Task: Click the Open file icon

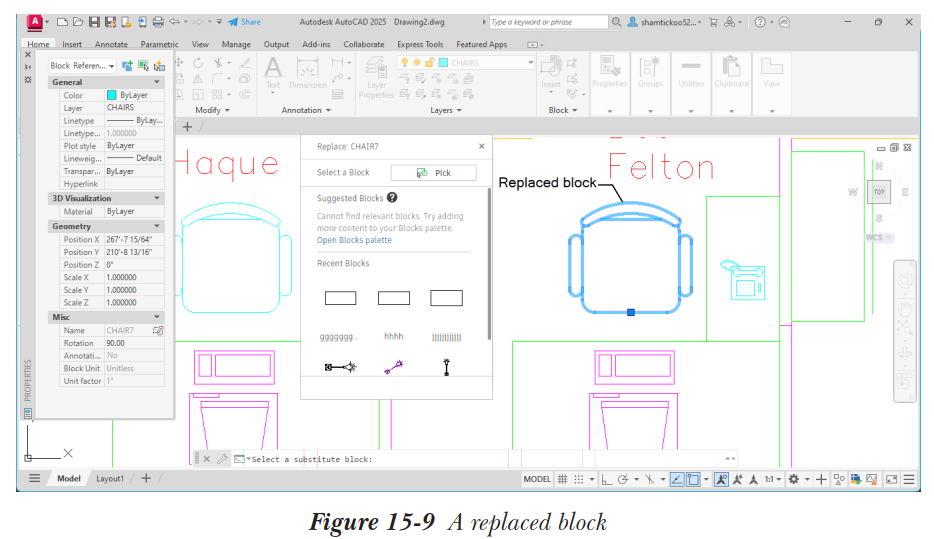Action: click(x=77, y=22)
